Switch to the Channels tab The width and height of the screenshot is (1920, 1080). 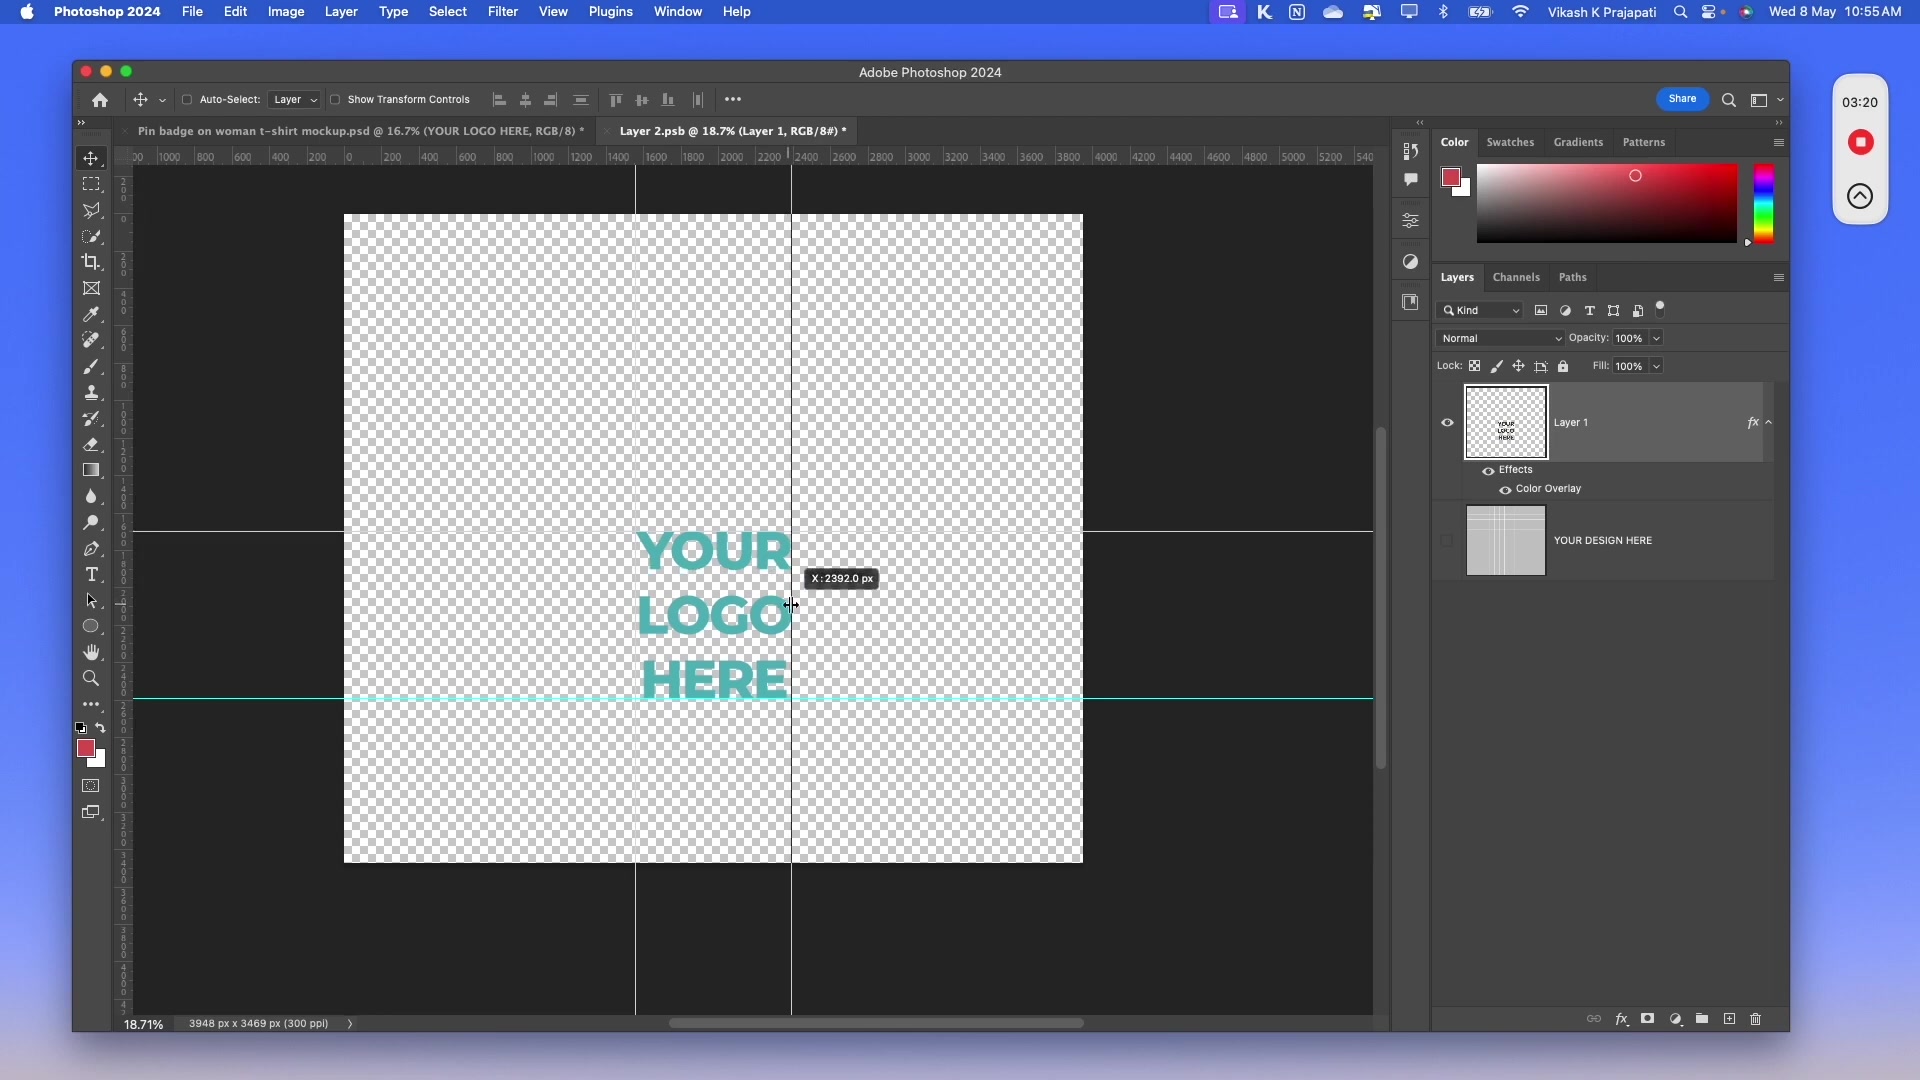[1514, 277]
